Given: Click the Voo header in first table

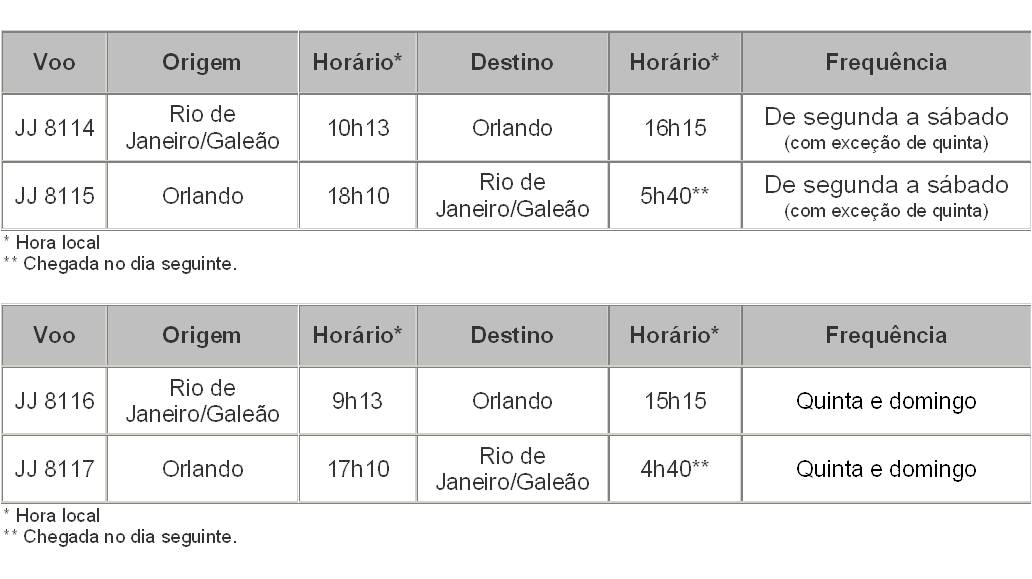Looking at the screenshot, I should (55, 62).
